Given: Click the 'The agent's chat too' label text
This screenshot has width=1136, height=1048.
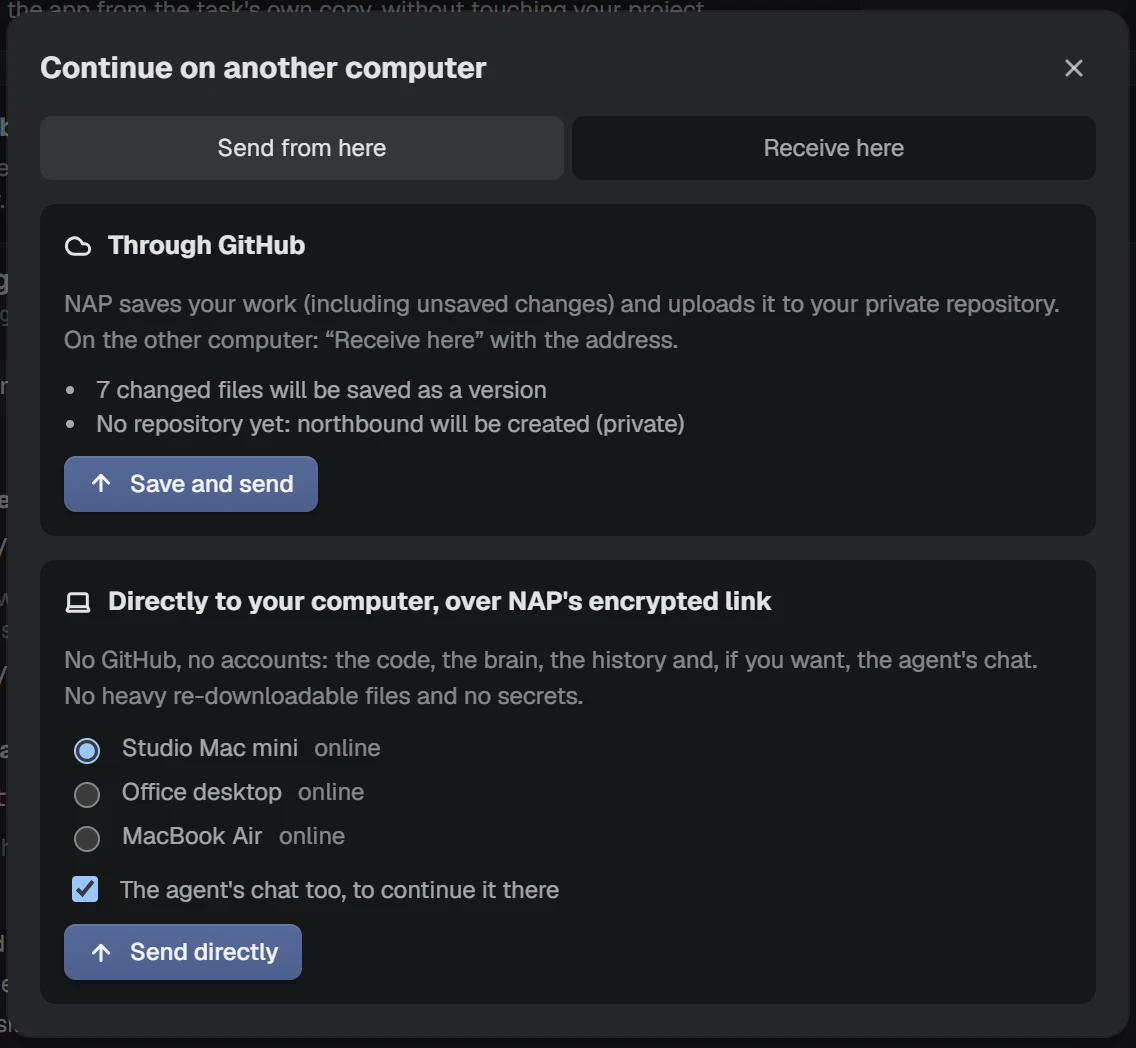Looking at the screenshot, I should [x=339, y=890].
